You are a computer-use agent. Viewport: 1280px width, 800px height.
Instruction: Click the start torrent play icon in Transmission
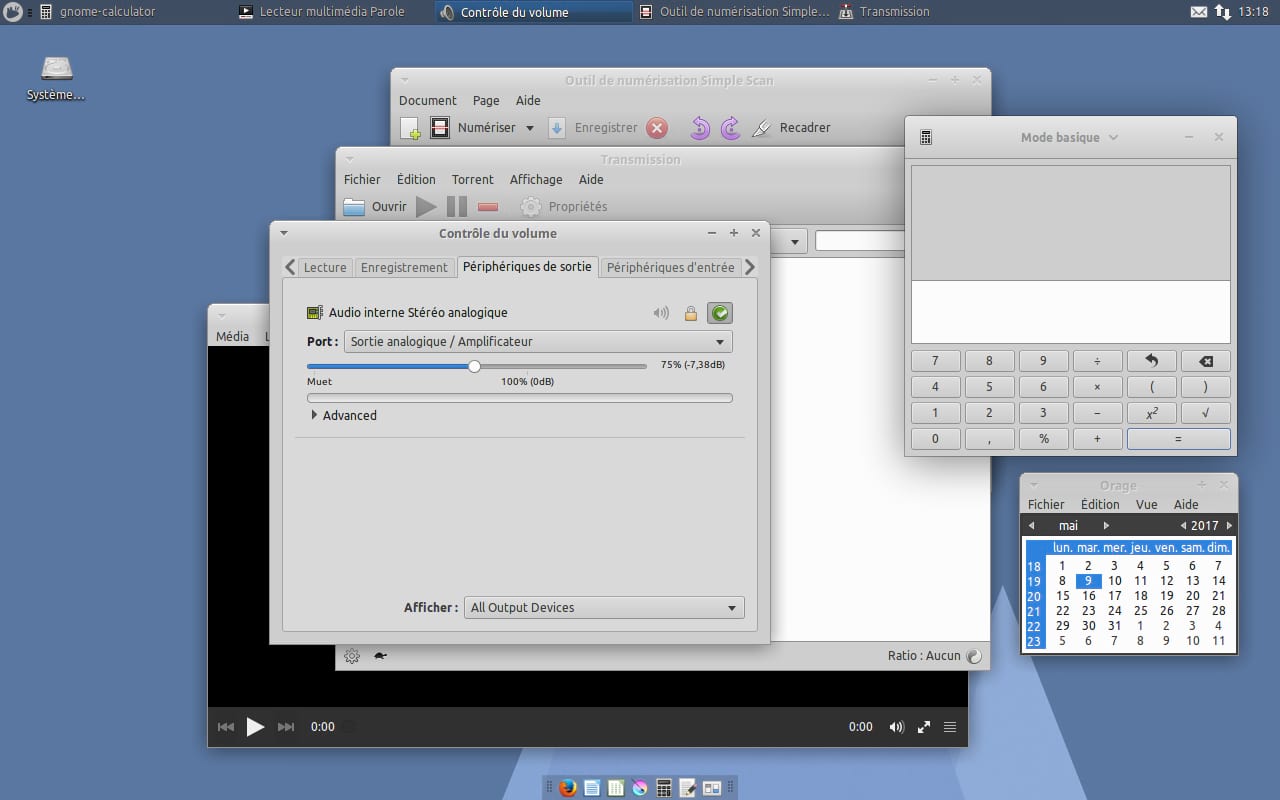coord(427,207)
